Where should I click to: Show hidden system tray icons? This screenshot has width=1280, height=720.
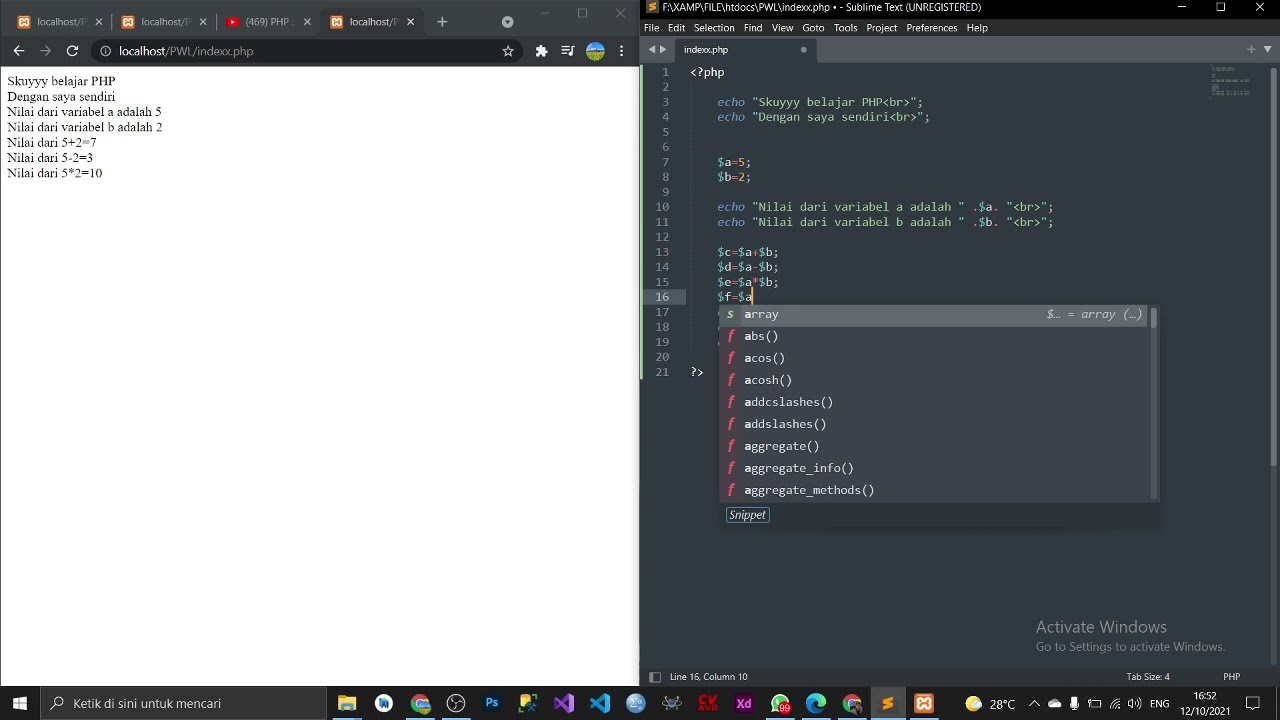point(1034,703)
